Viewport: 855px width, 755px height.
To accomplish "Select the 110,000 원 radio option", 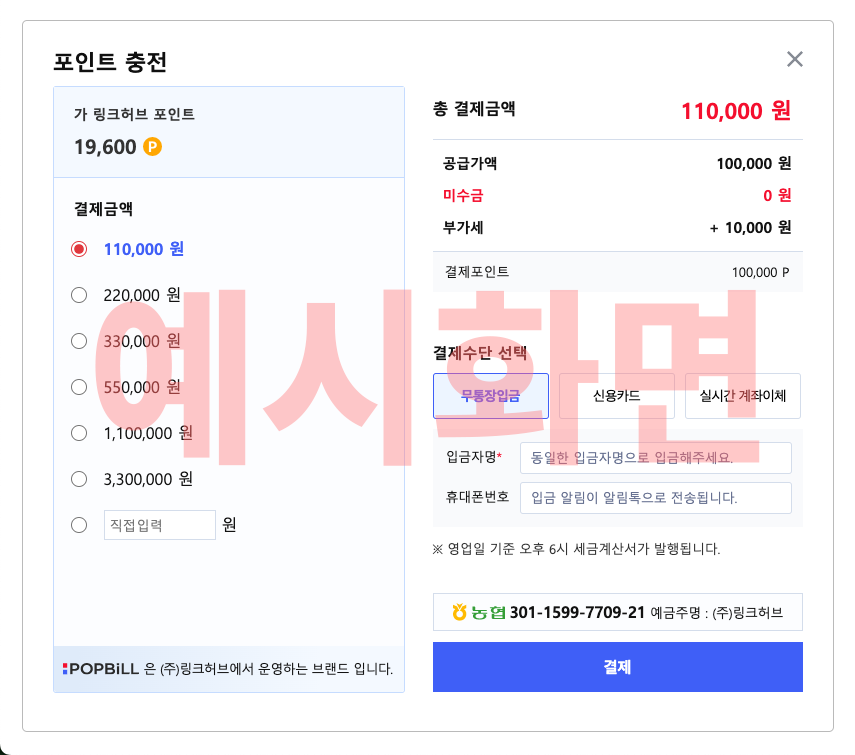I will 79,249.
